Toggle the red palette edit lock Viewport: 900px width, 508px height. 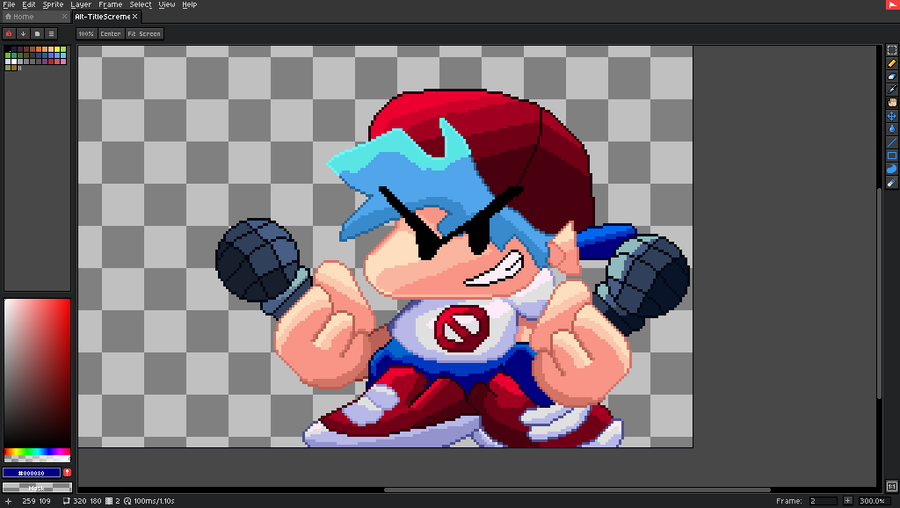coord(9,34)
